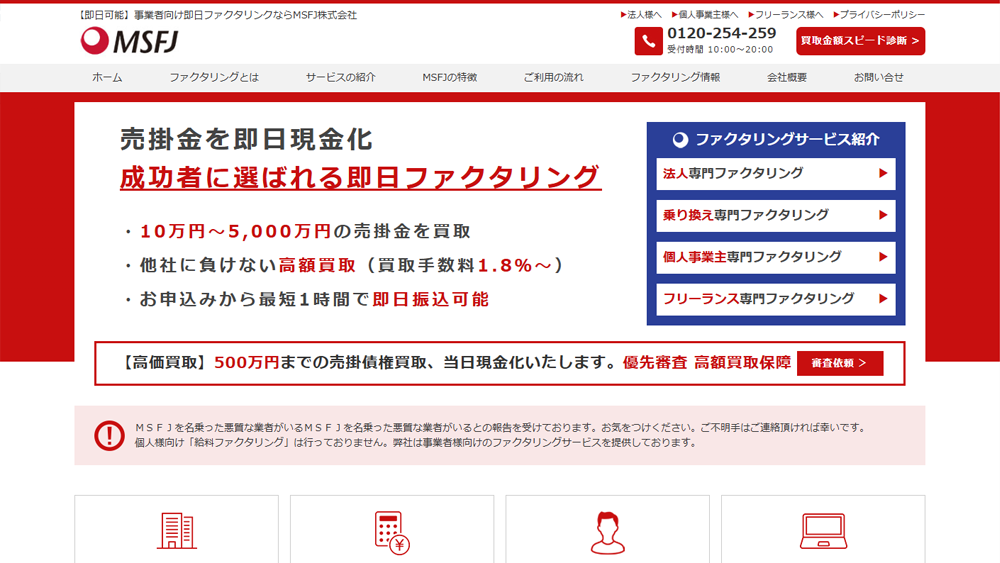The width and height of the screenshot is (1000, 563).
Task: Click 優先審査 高額買取保障 text
Action: [x=707, y=363]
